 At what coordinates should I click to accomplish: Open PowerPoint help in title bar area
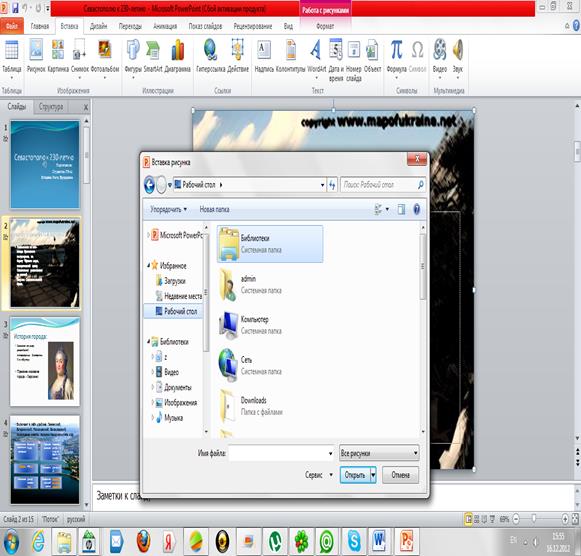[x=576, y=26]
